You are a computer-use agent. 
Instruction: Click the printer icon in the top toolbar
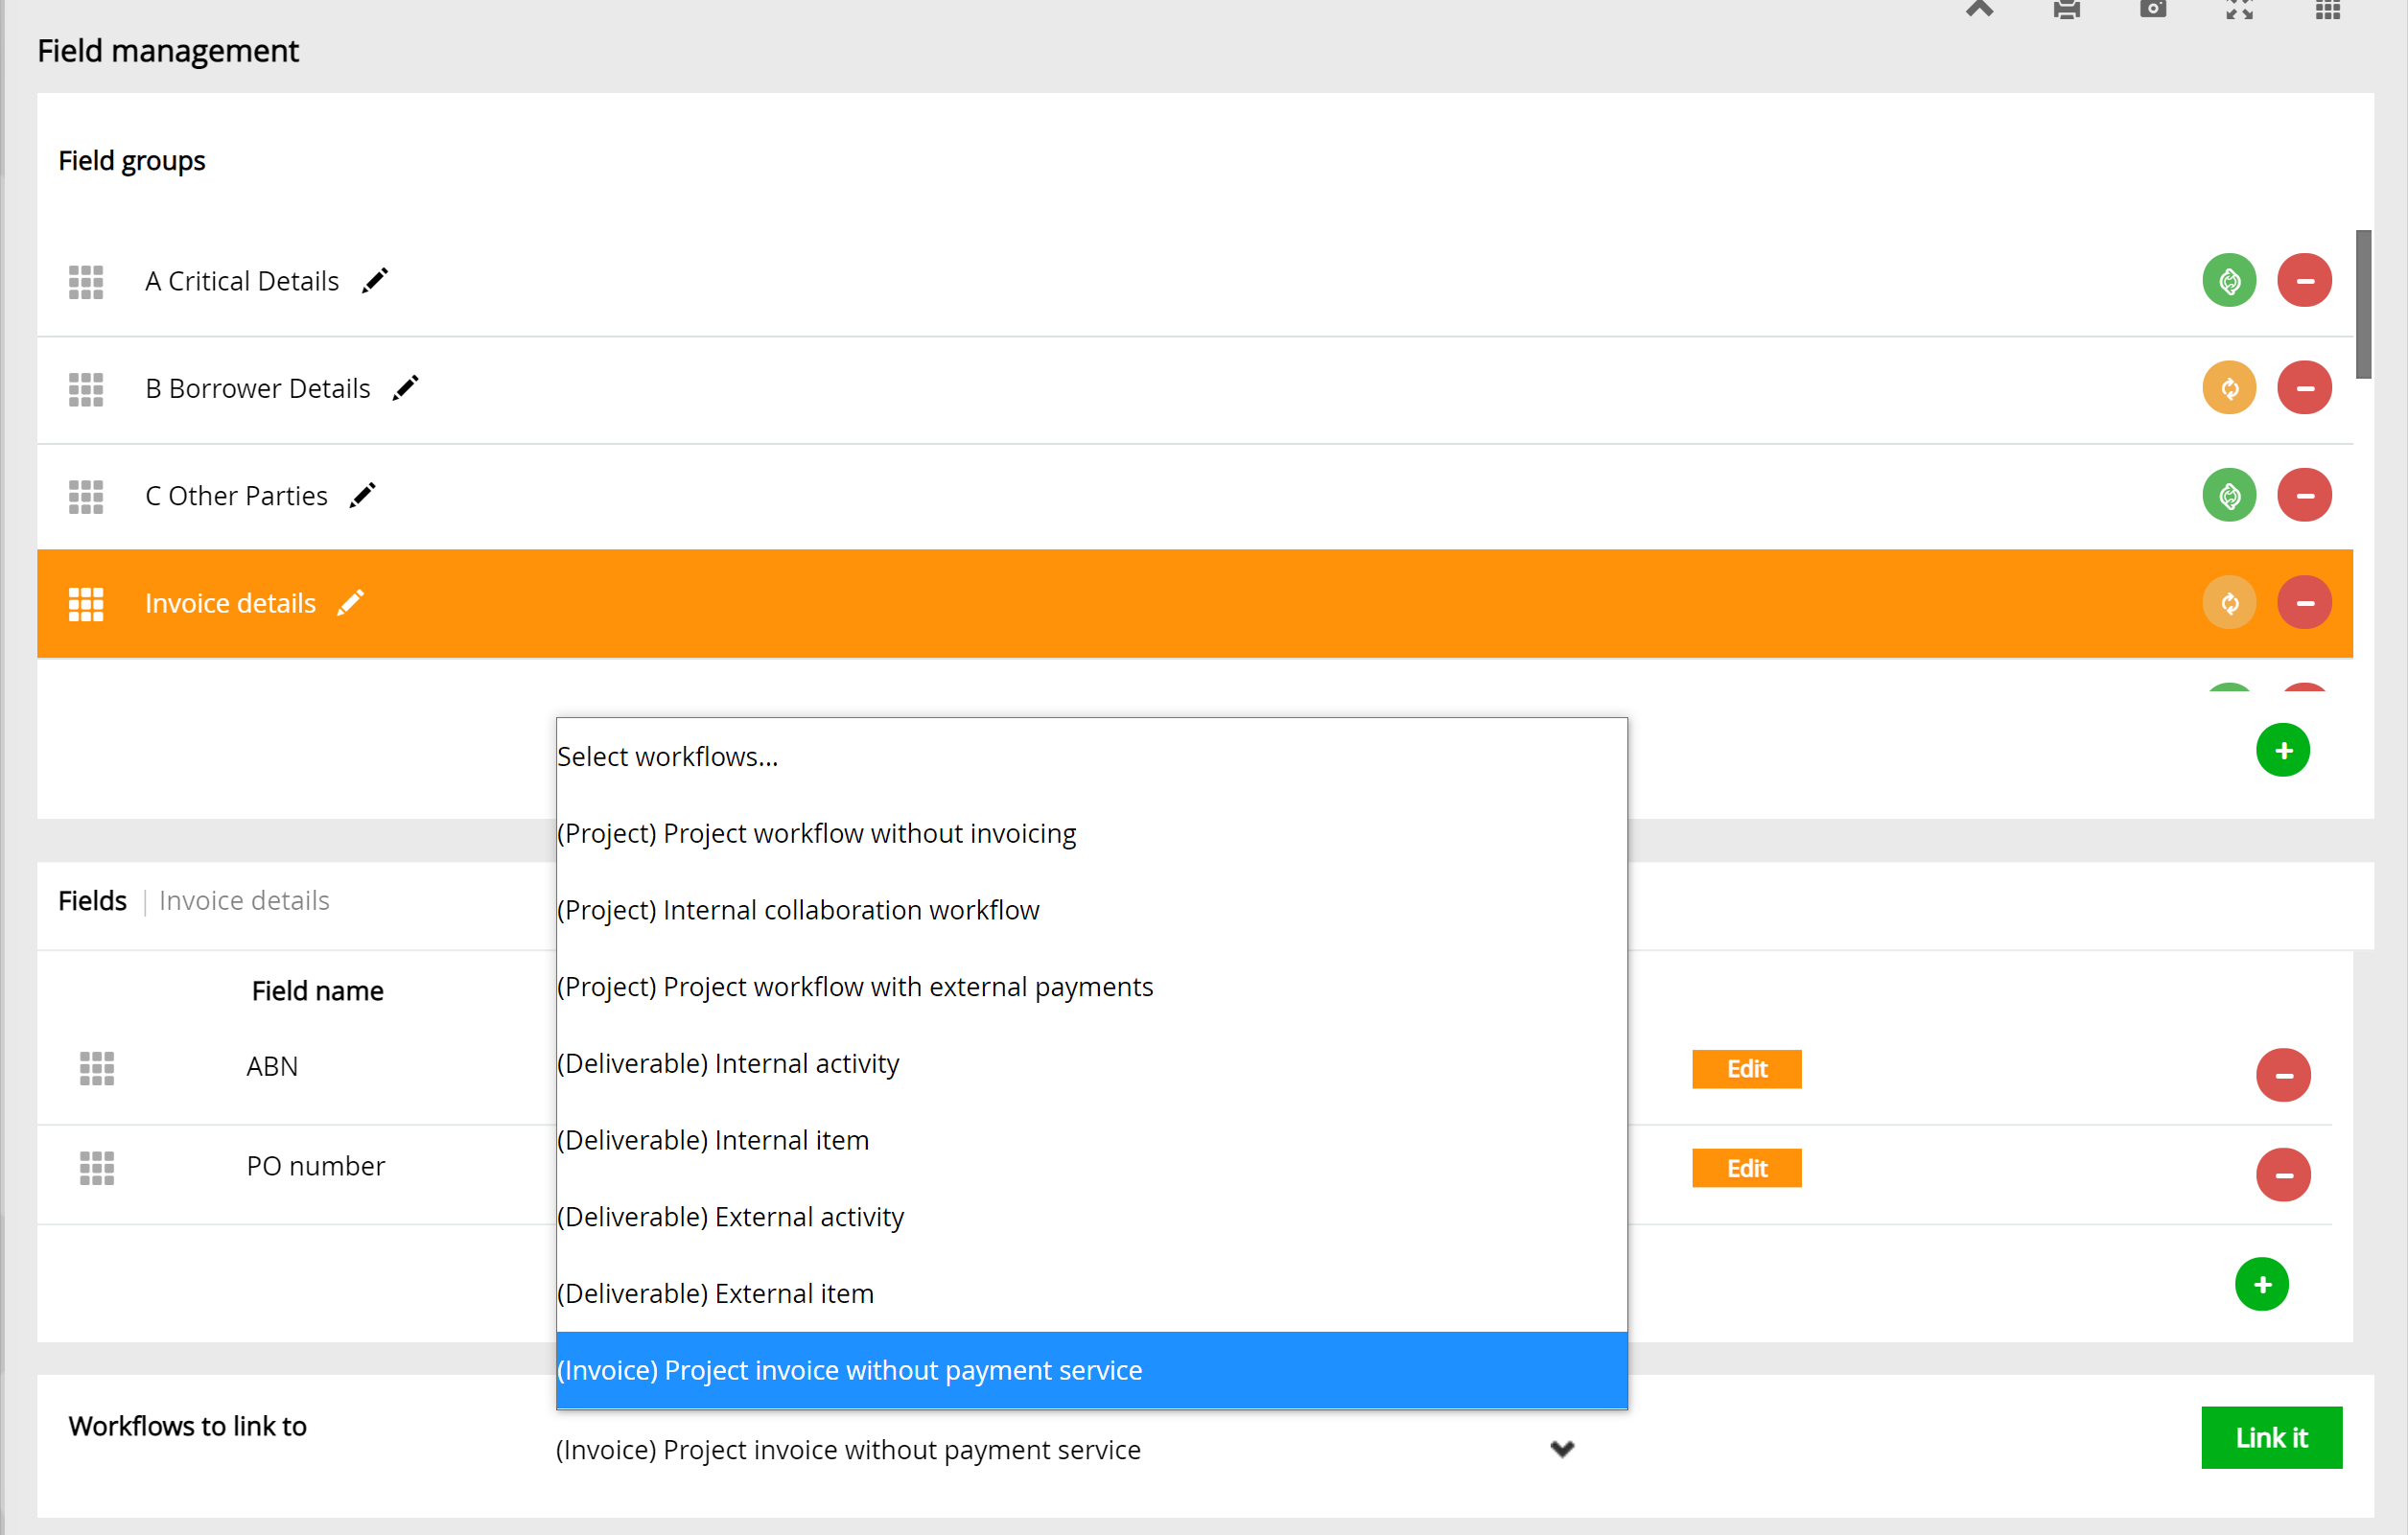(2066, 9)
